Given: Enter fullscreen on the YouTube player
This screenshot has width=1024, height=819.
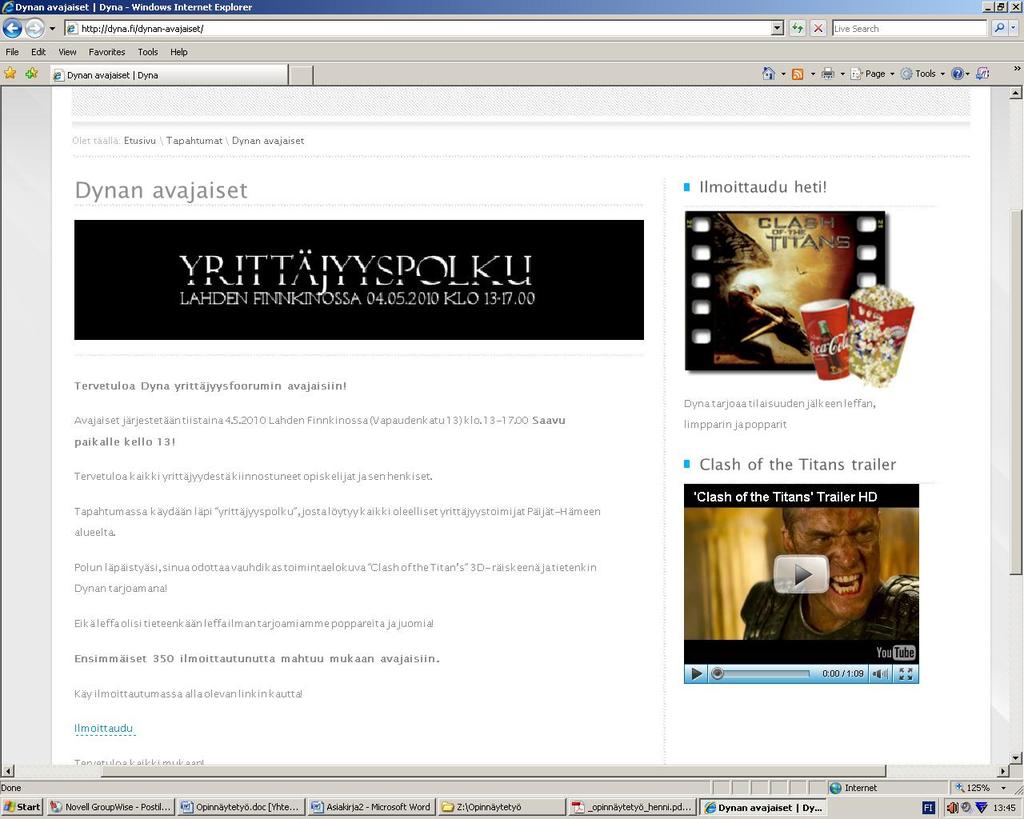Looking at the screenshot, I should (x=906, y=673).
